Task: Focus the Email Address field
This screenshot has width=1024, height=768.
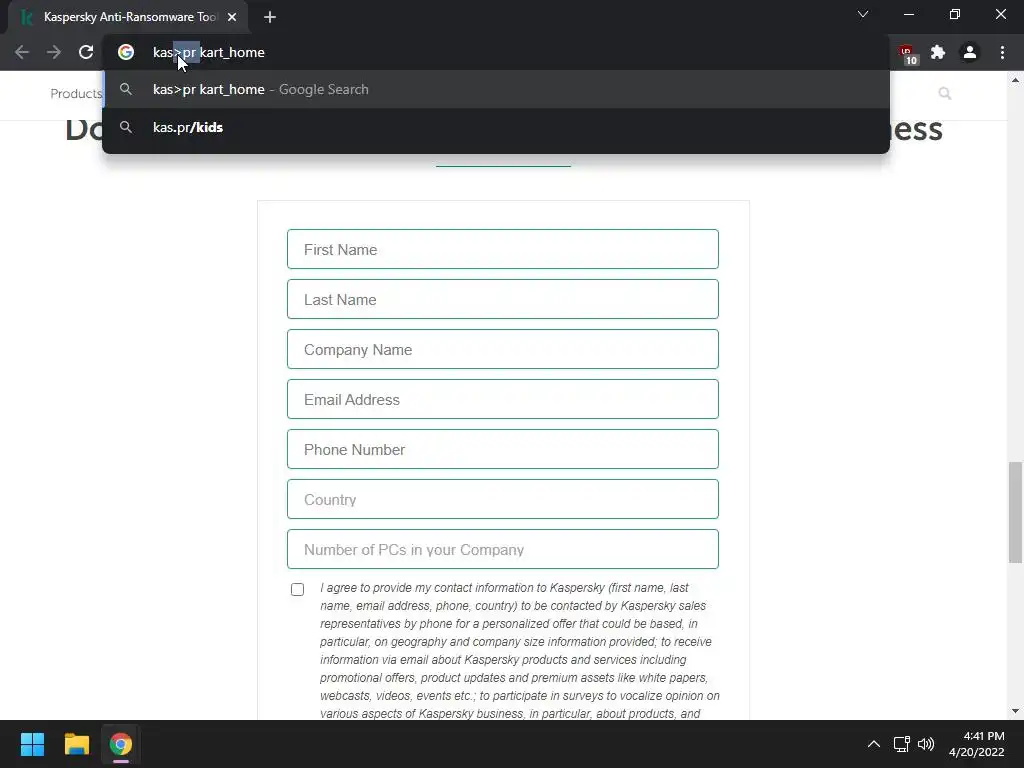Action: (503, 399)
